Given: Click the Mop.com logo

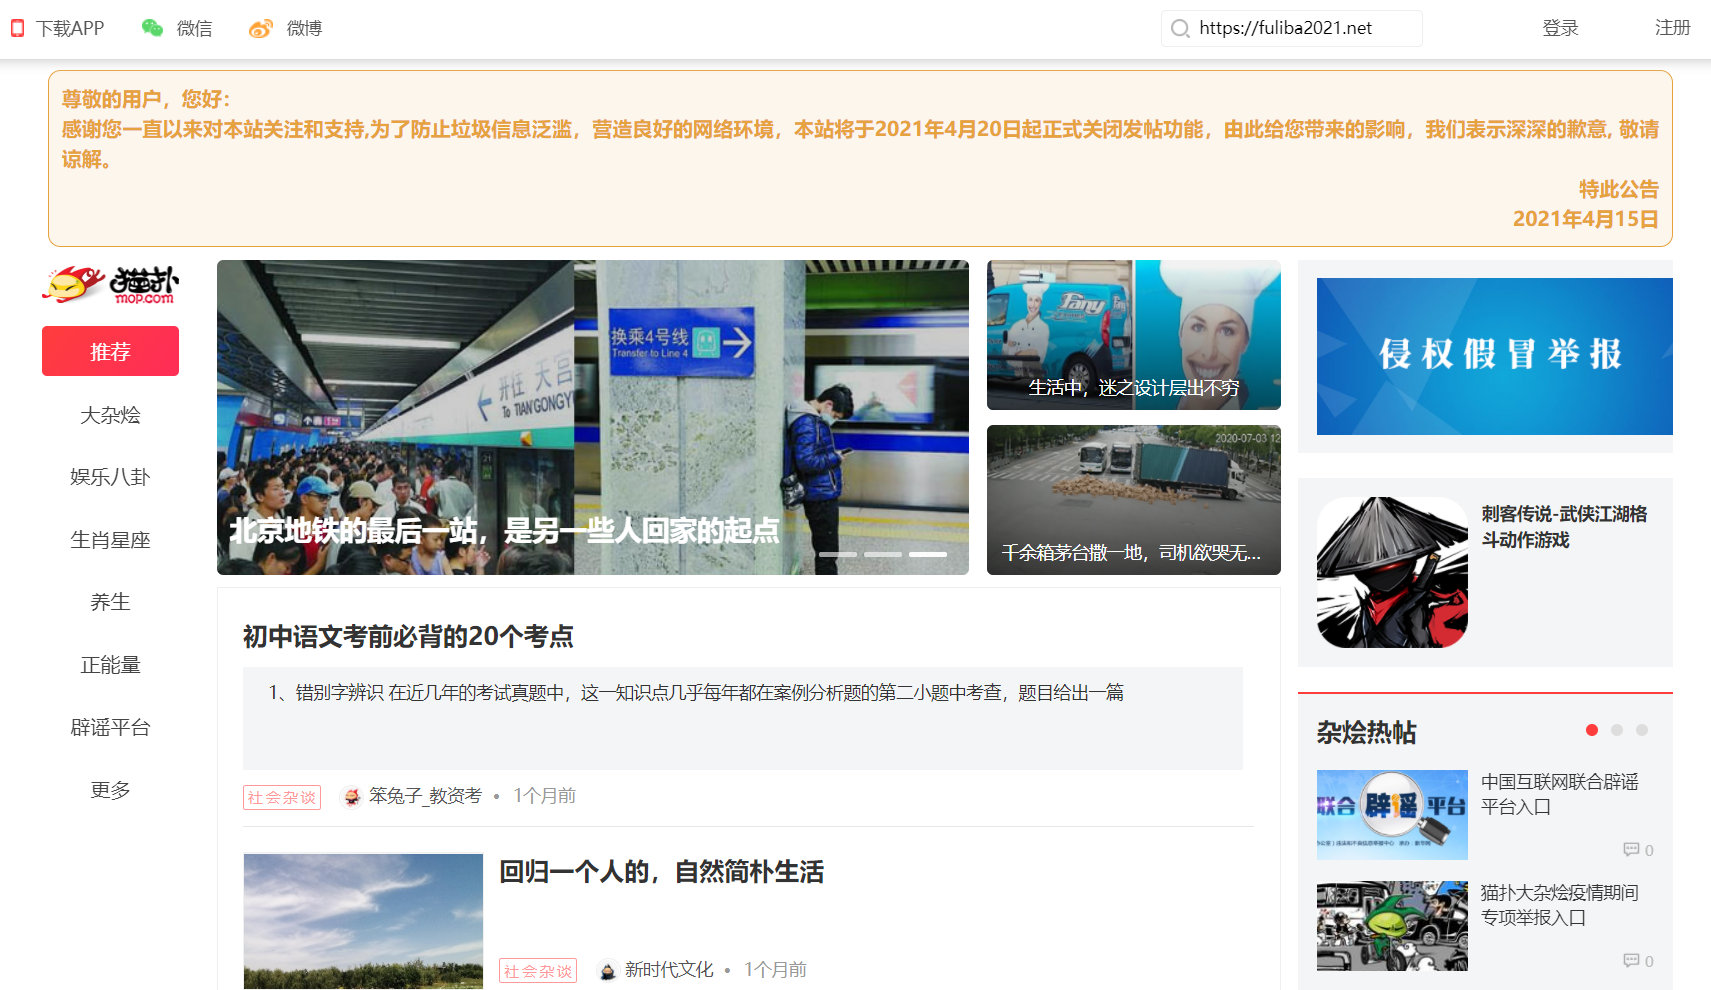Looking at the screenshot, I should [x=110, y=285].
